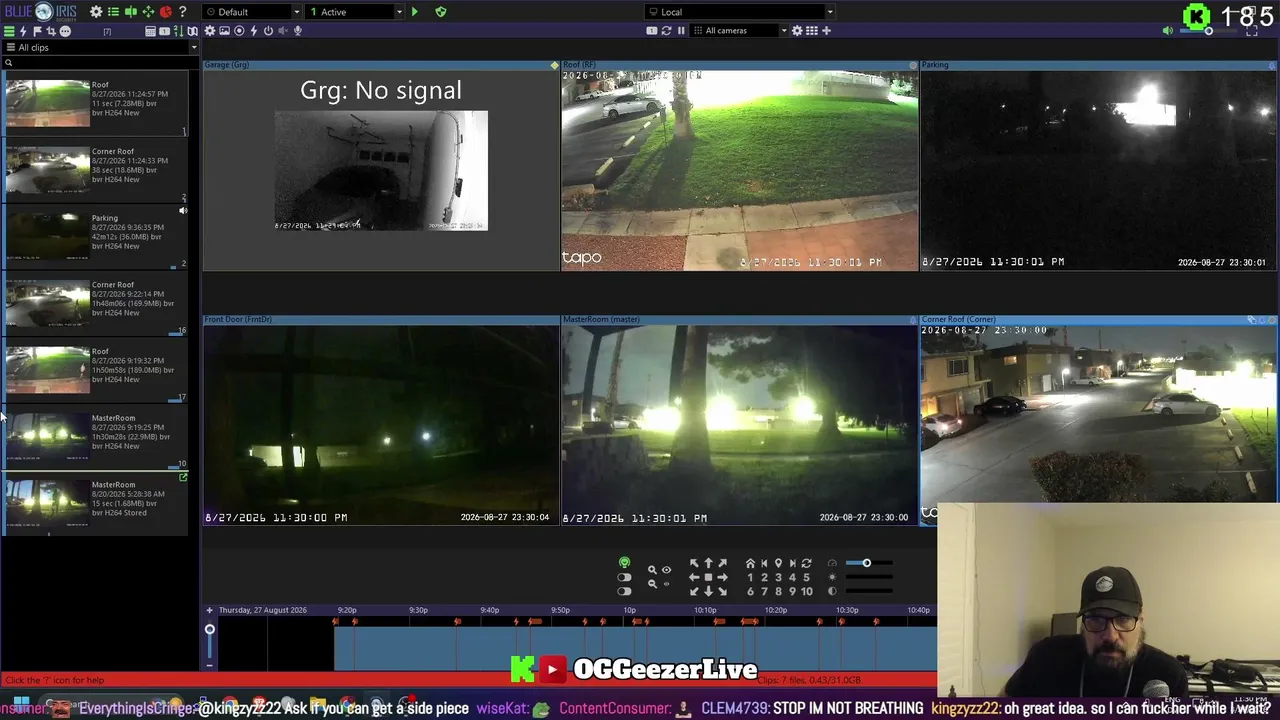Open the calendar view icon
The image size is (1280, 720).
[x=150, y=31]
